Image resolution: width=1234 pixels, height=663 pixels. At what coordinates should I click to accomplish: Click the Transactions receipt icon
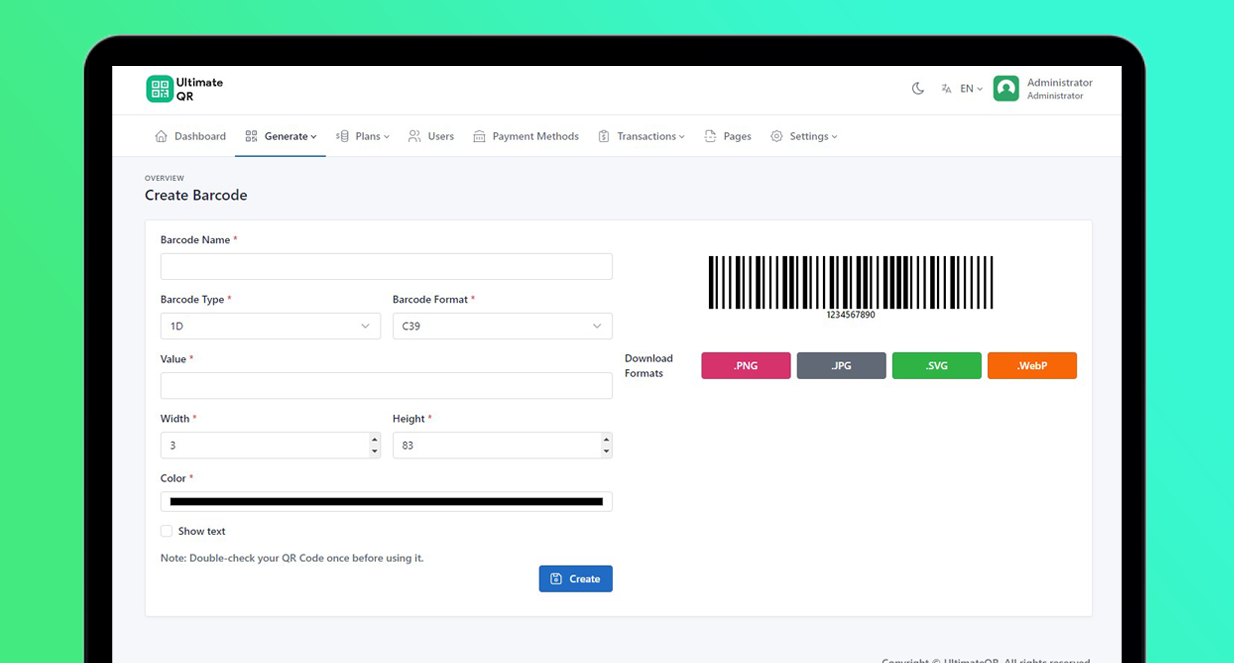pyautogui.click(x=603, y=135)
